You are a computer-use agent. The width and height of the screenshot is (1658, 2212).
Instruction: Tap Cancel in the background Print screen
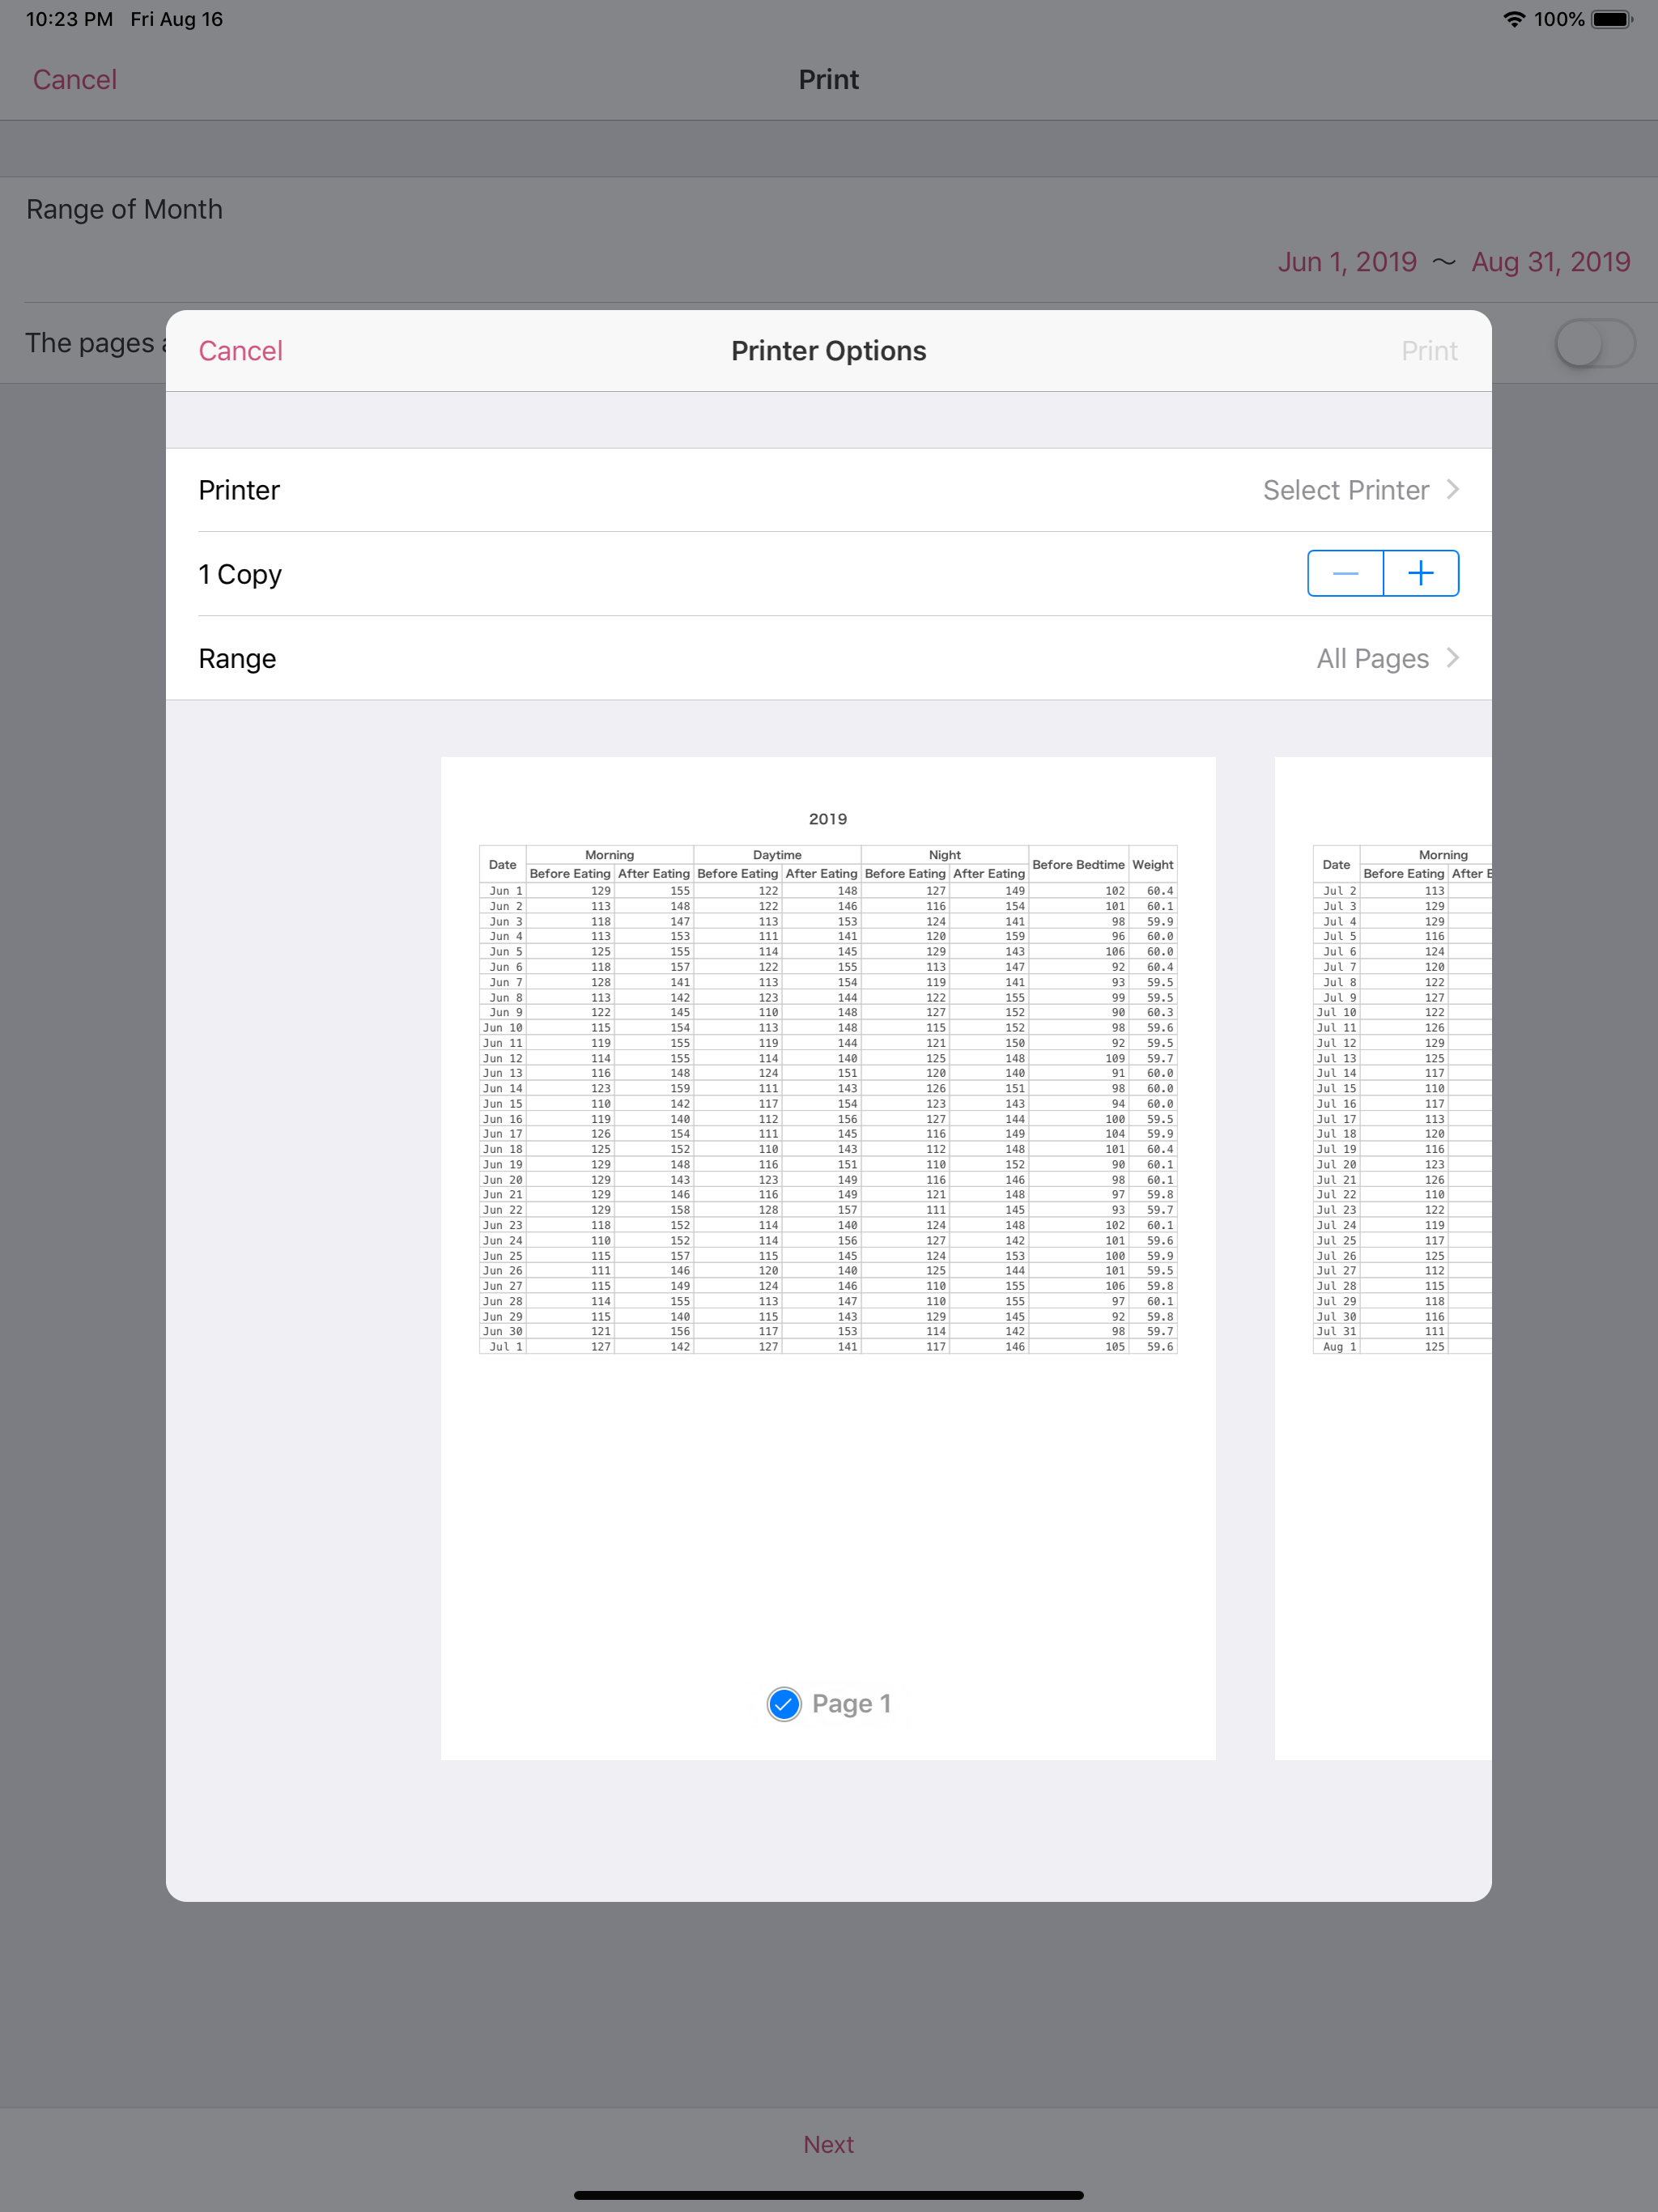75,80
